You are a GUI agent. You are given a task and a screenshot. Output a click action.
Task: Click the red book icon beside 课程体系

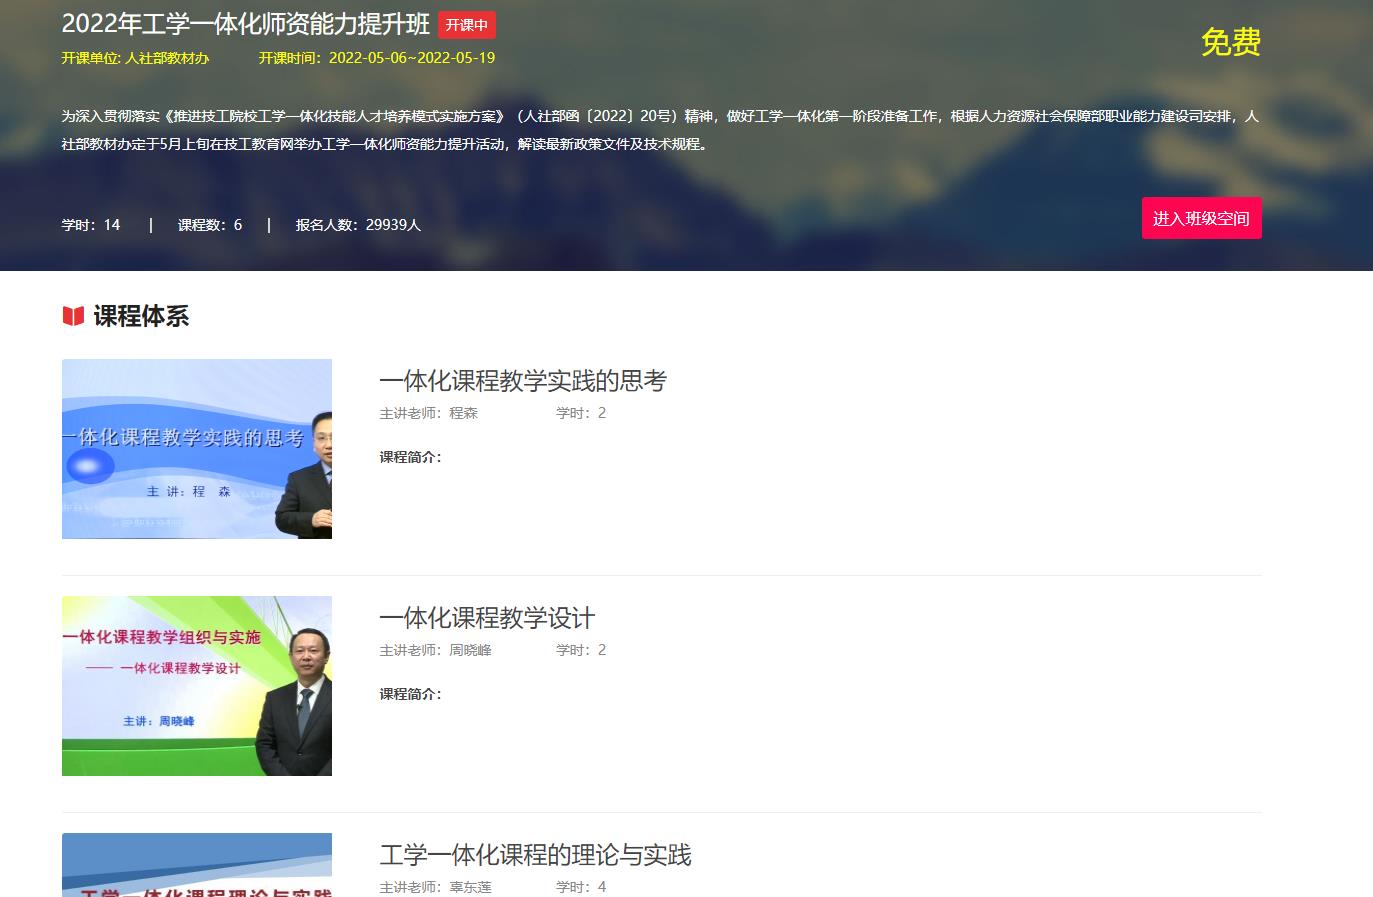73,316
